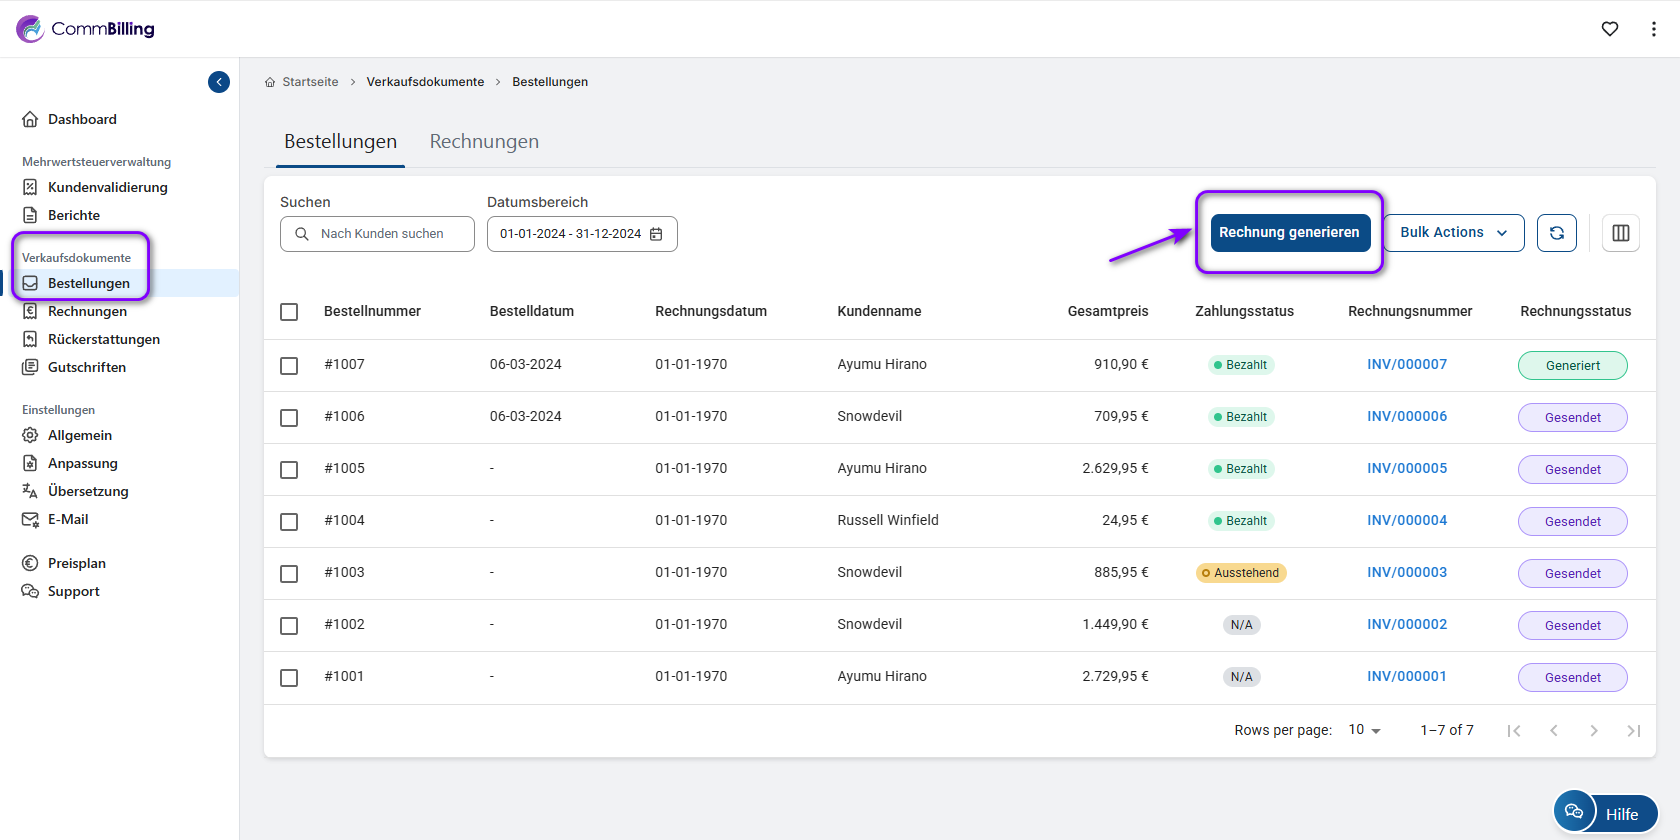
Task: Go to Dashboard from the sidebar
Action: [82, 119]
